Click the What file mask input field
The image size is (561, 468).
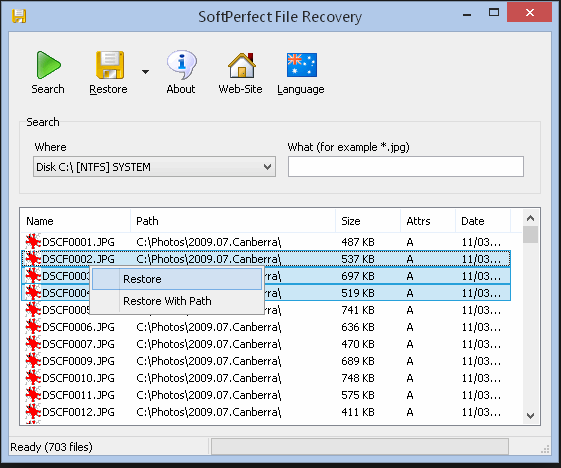click(406, 166)
